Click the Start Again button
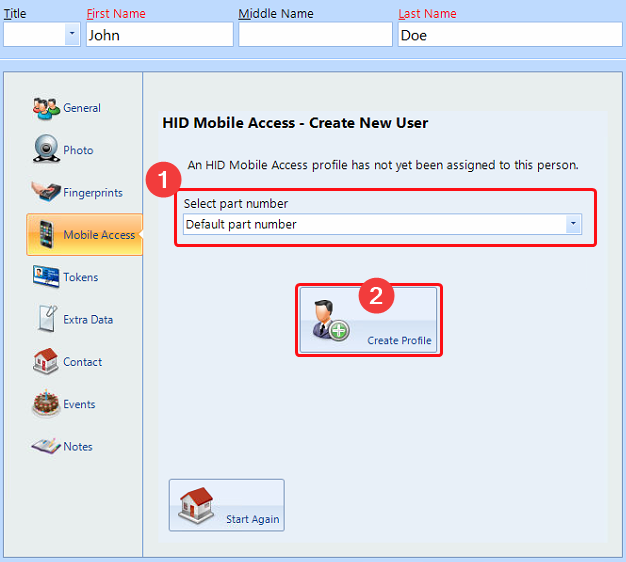 point(227,505)
